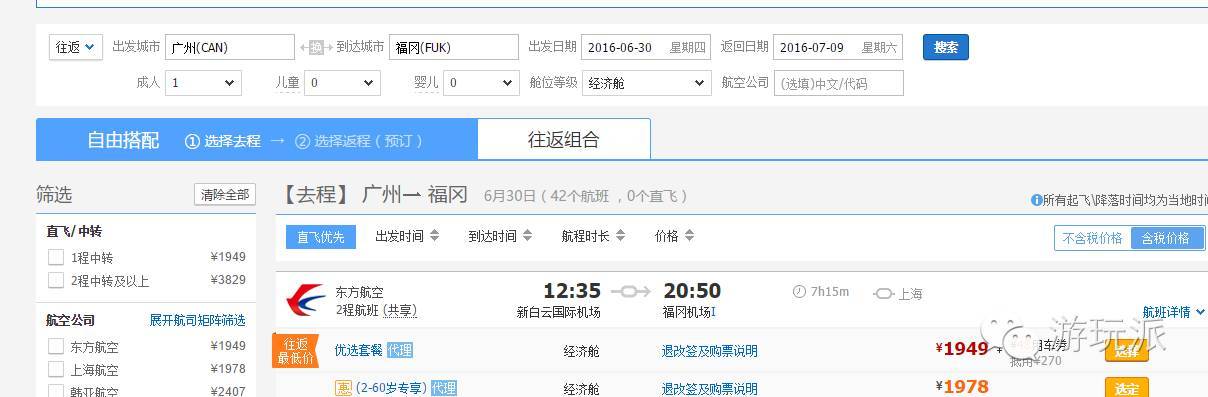The height and width of the screenshot is (397, 1208).
Task: Open return date 2016-07-09 picker
Action: pos(838,47)
